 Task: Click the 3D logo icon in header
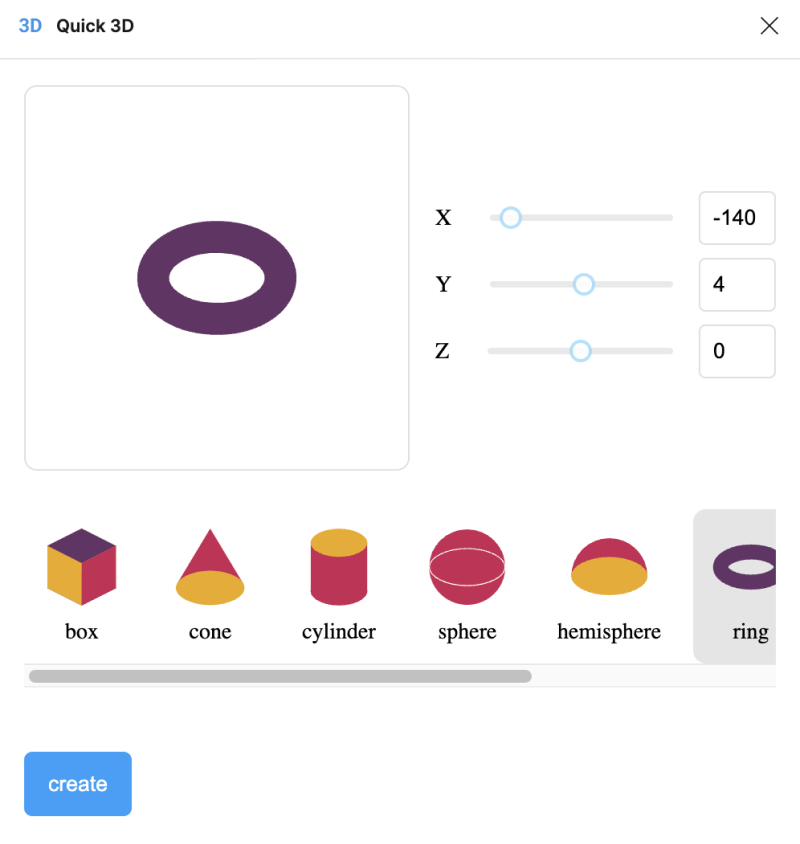pos(30,26)
